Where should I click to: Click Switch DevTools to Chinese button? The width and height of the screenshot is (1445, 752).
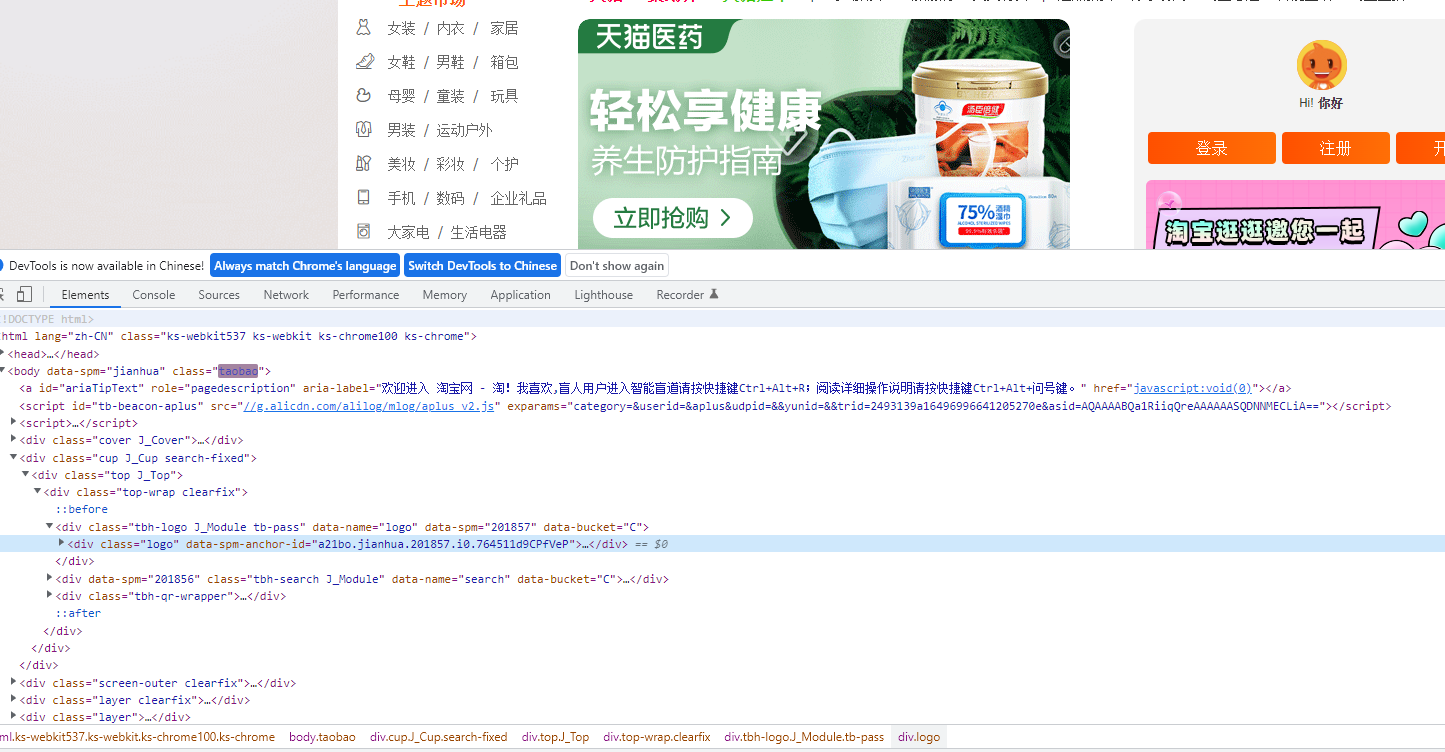[x=482, y=266]
